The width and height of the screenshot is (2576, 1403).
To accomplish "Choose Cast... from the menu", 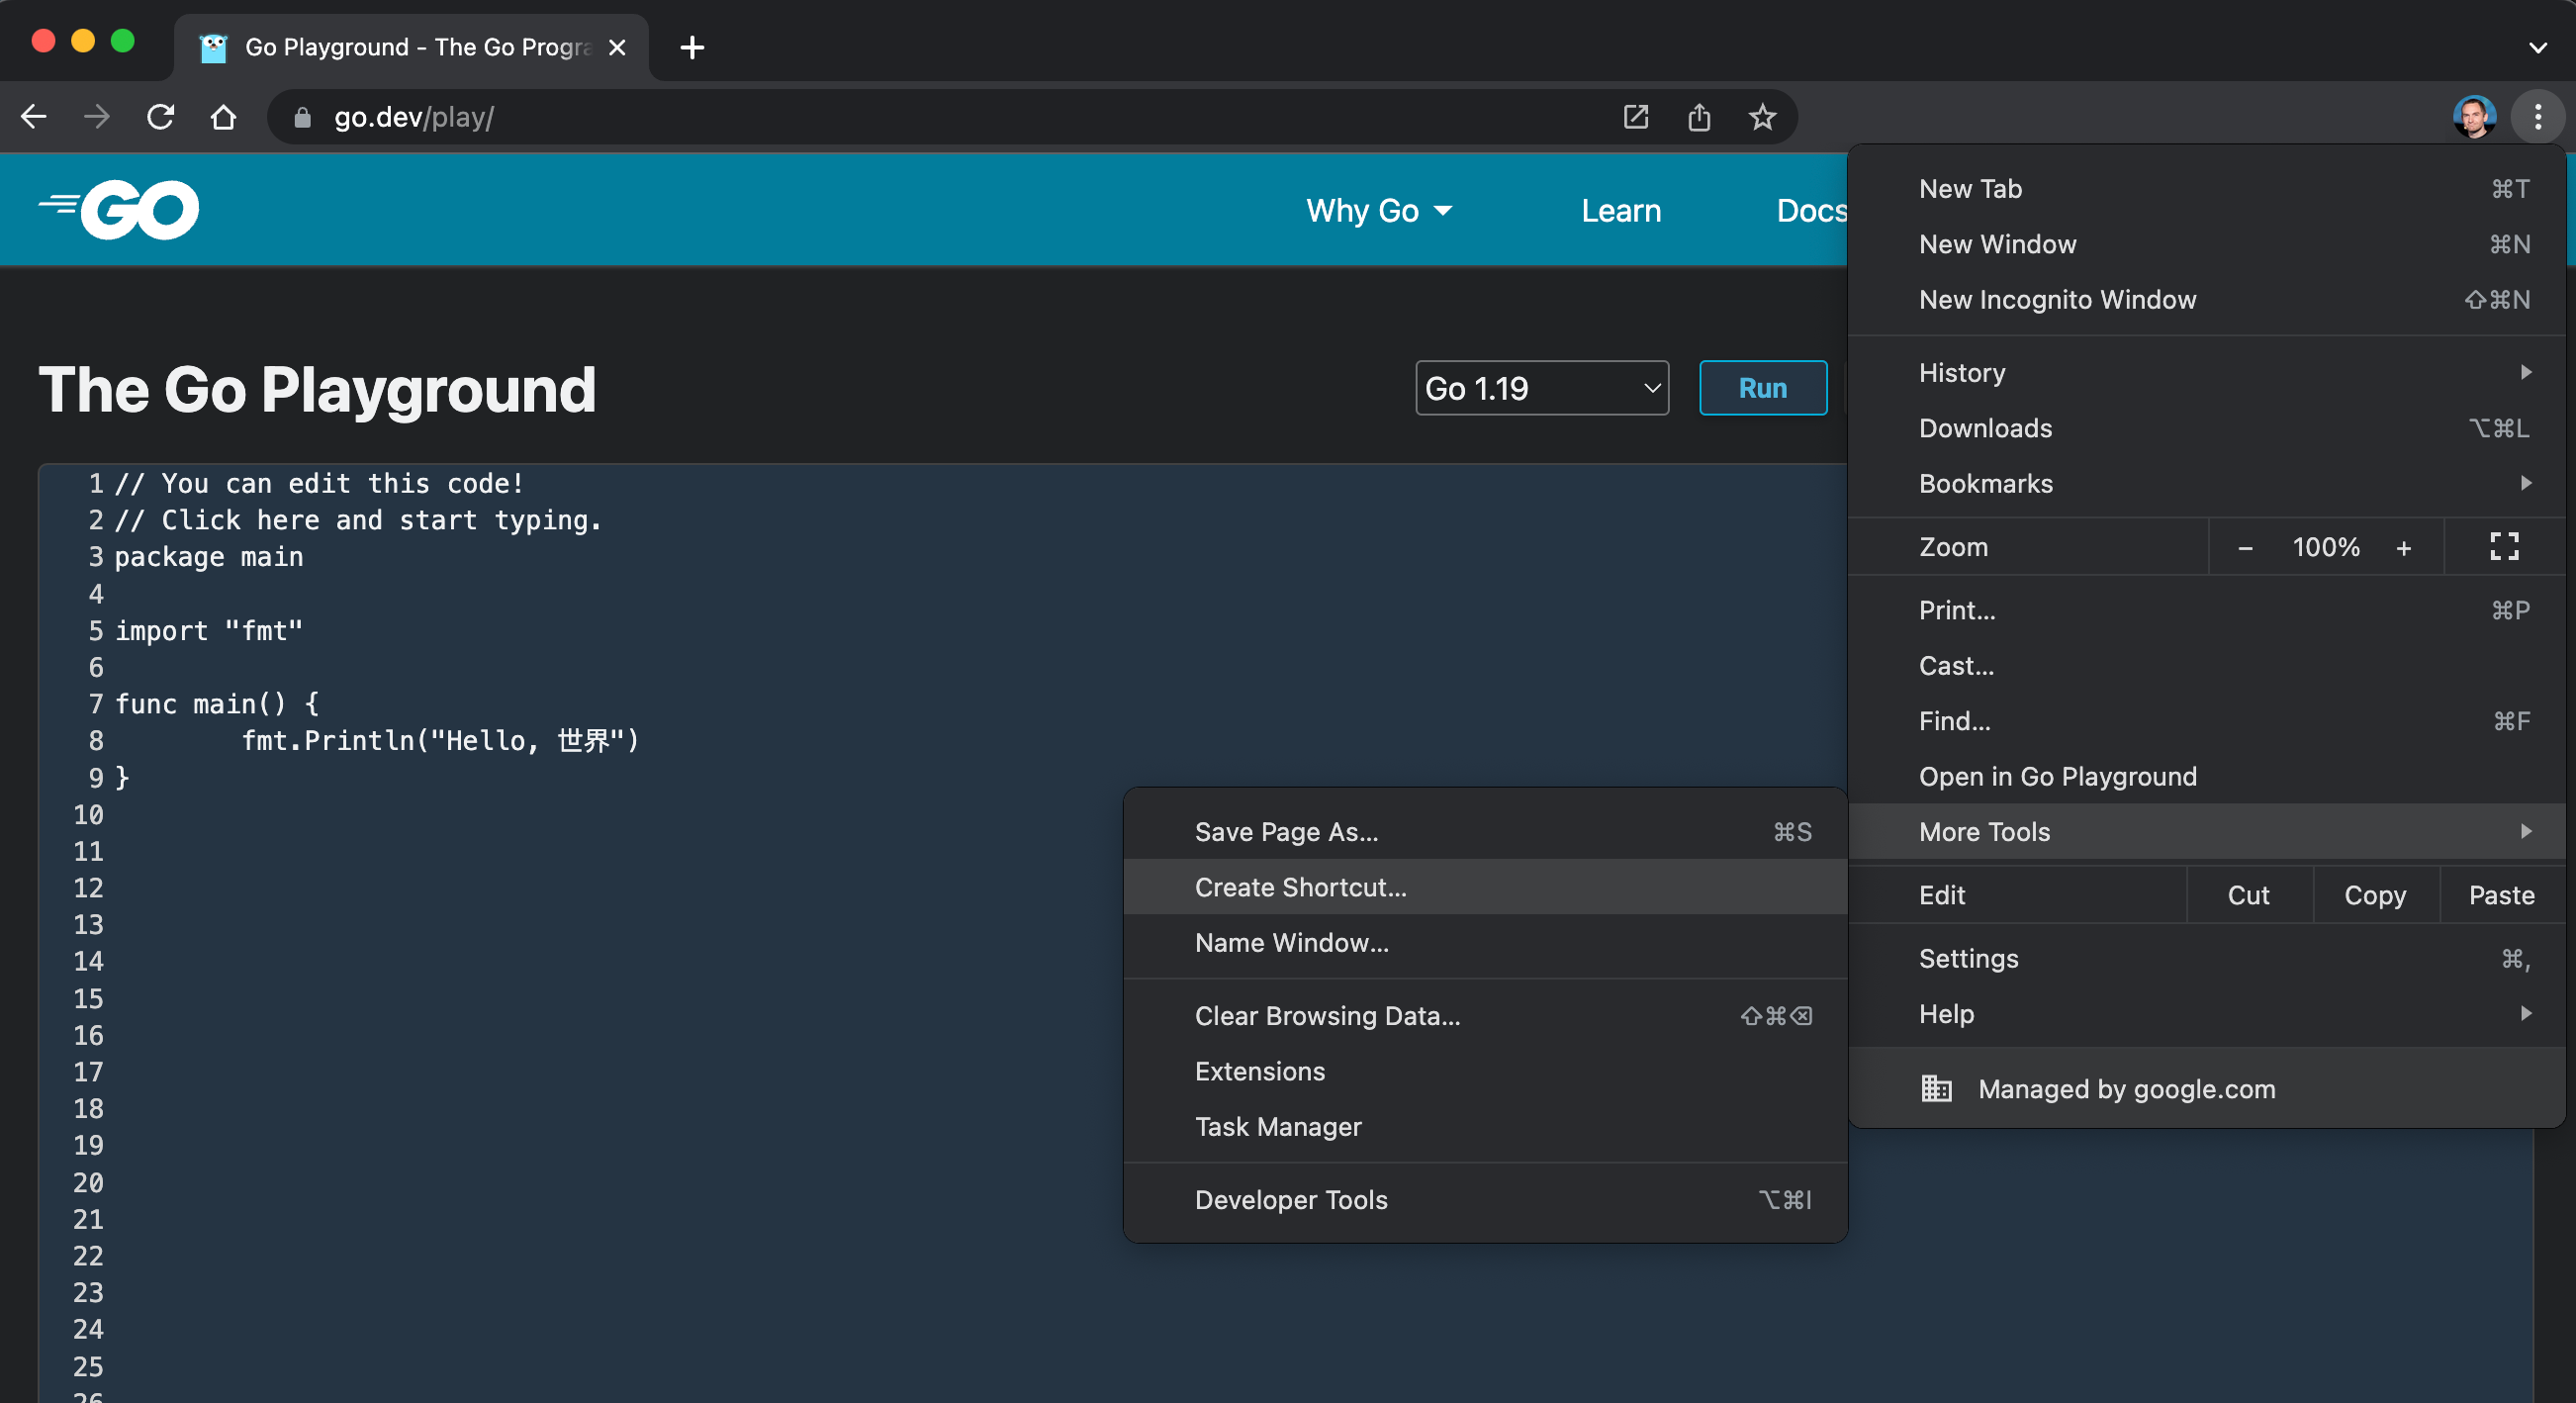I will (2206, 665).
